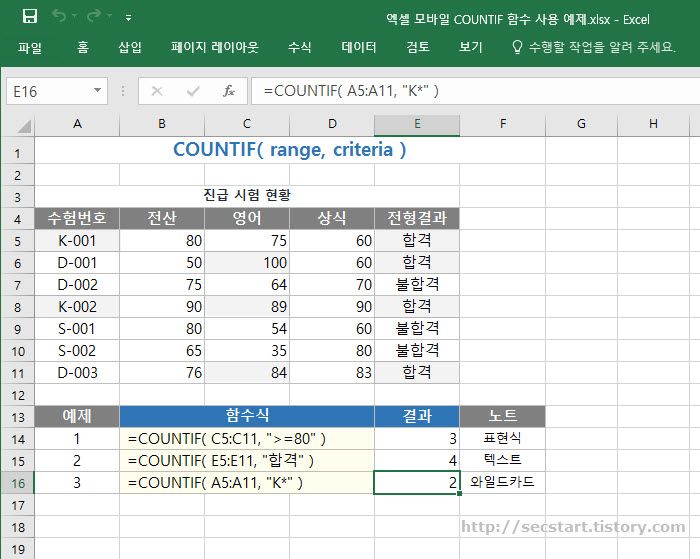Click the Cancel (X) formula bar icon
The width and height of the screenshot is (700, 559).
point(157,91)
